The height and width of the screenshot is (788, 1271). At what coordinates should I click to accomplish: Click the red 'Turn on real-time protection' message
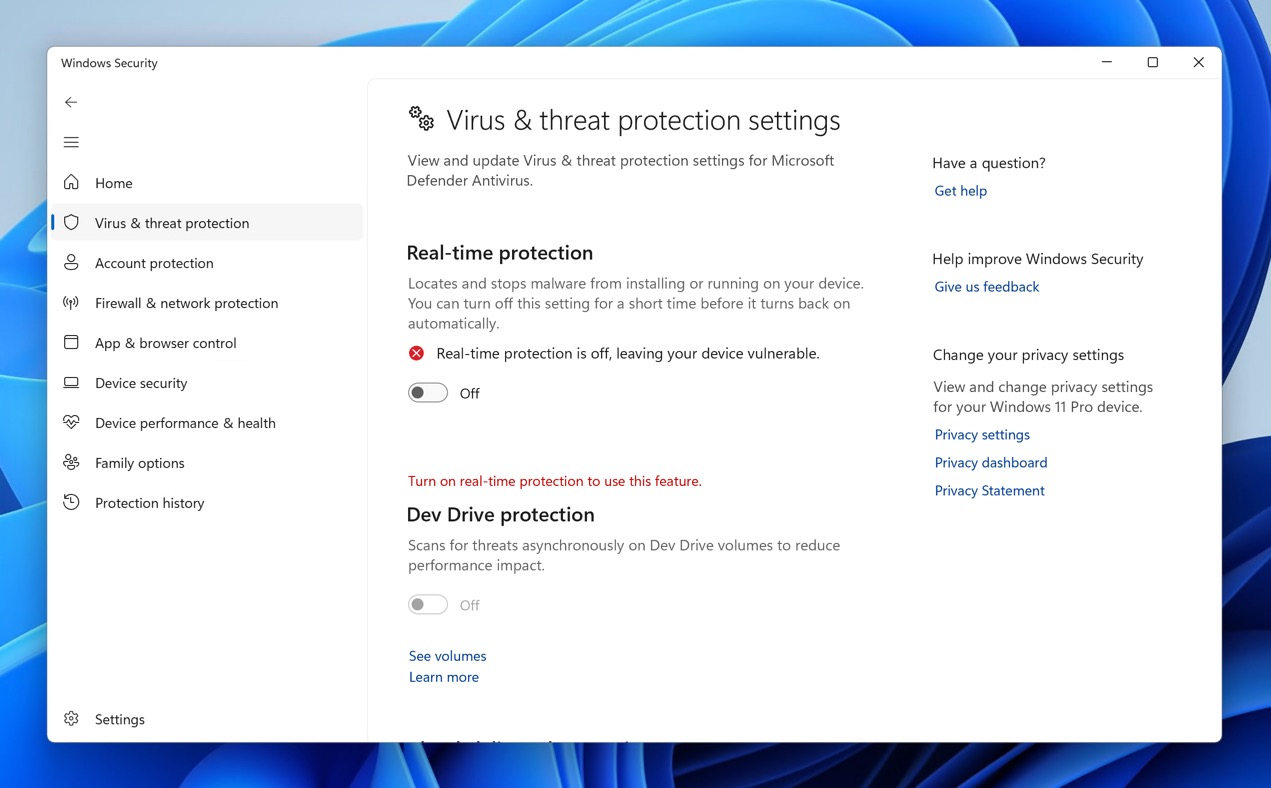pyautogui.click(x=554, y=481)
